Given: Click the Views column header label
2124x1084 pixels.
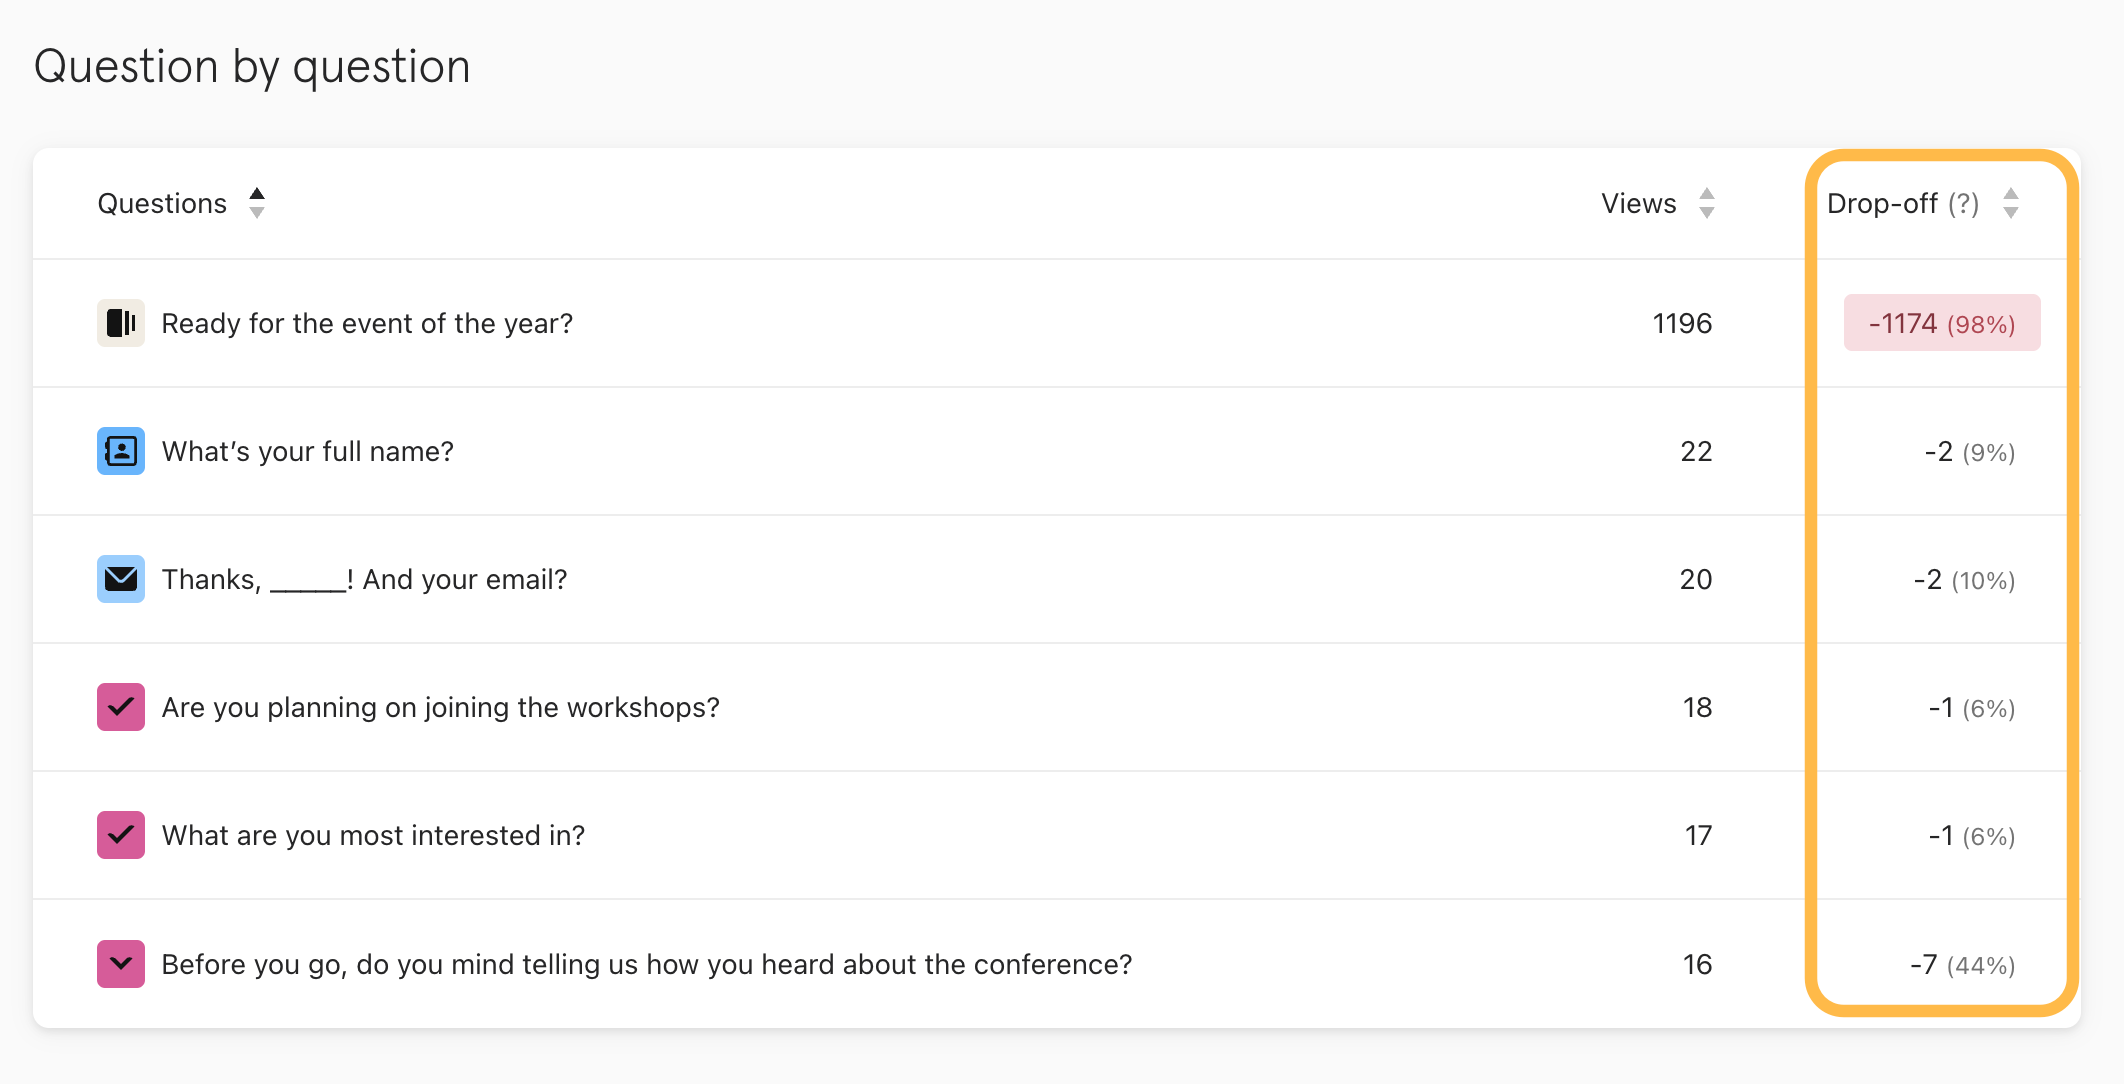Looking at the screenshot, I should pos(1638,204).
